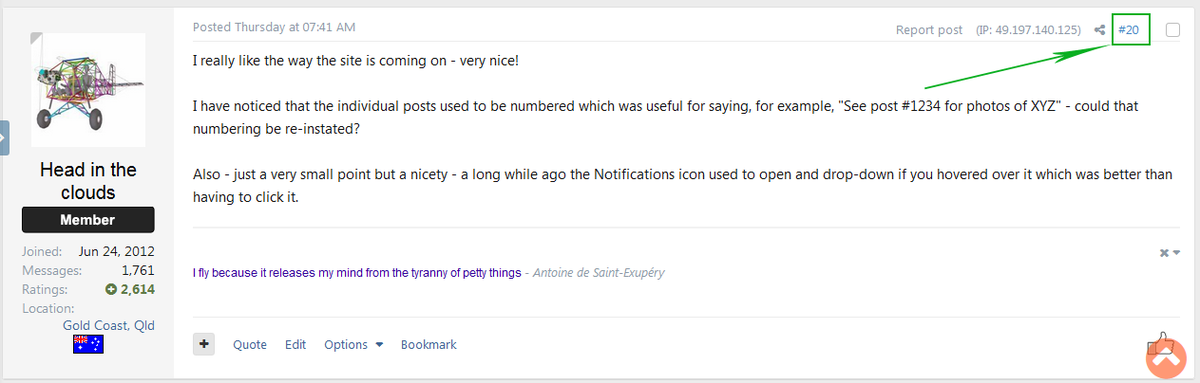Click the Gold Coast, Qld location link

click(108, 325)
